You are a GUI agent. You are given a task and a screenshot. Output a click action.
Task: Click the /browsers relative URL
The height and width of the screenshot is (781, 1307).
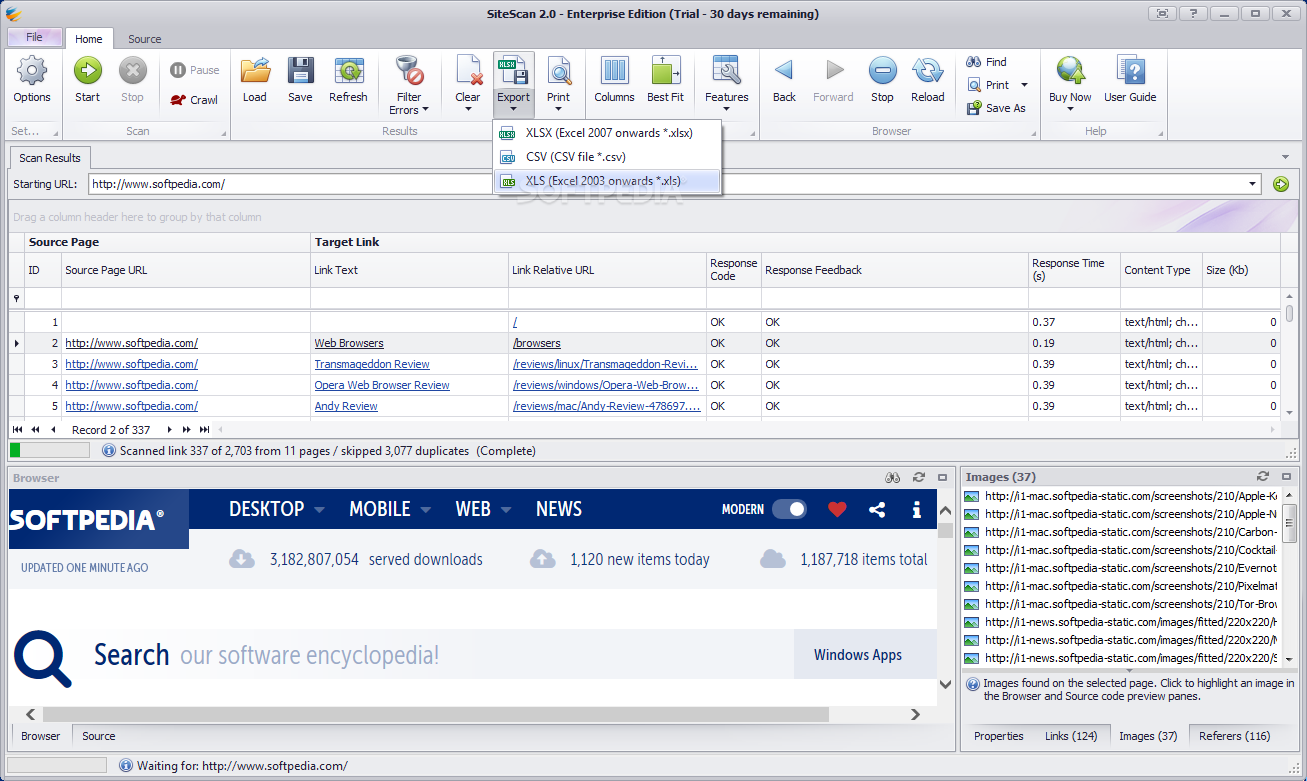tap(537, 343)
